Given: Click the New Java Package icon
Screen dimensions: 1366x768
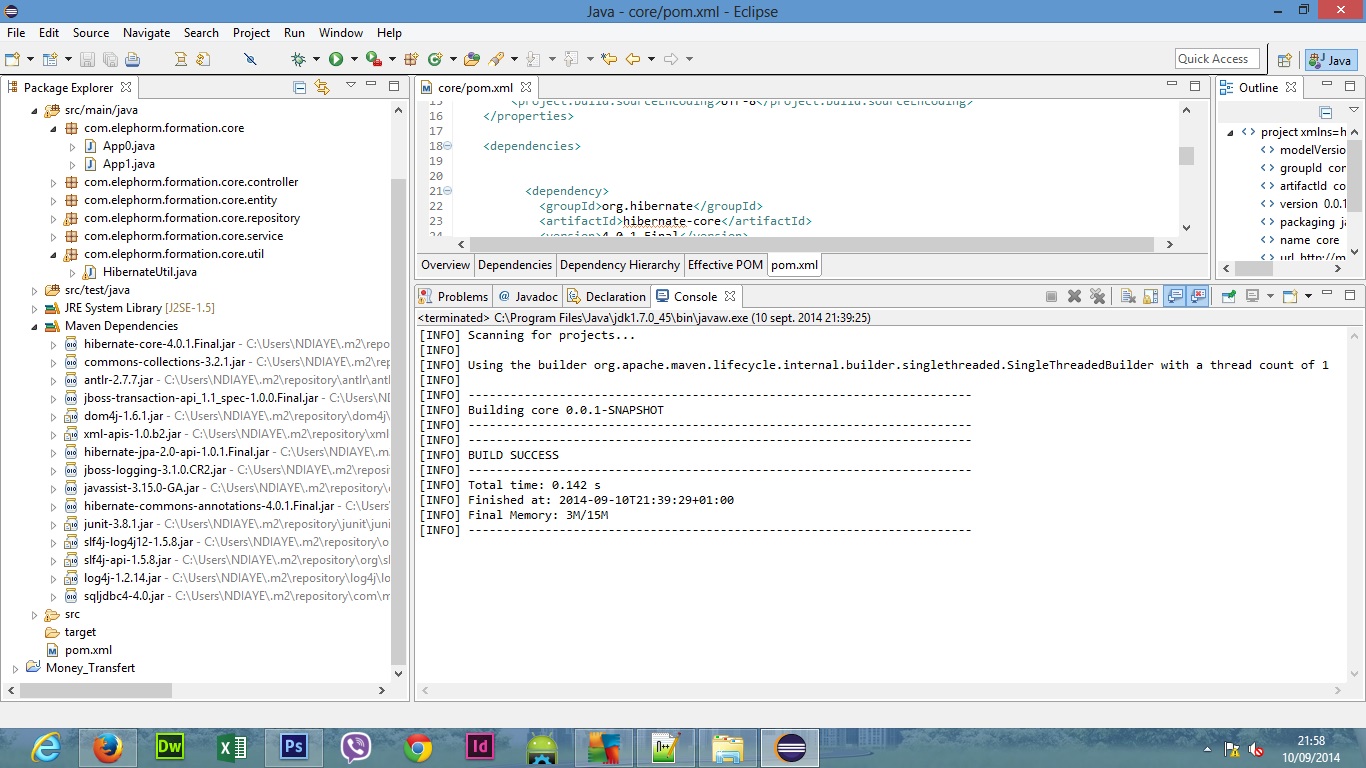Looking at the screenshot, I should (411, 59).
